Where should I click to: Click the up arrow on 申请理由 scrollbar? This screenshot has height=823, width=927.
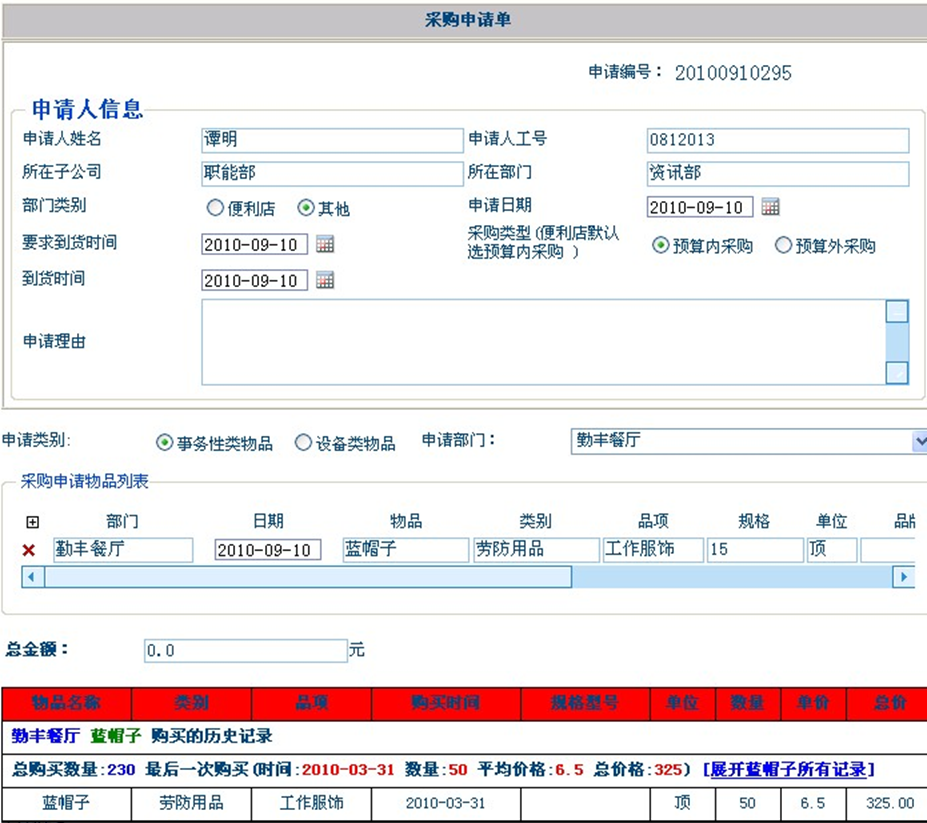coord(897,310)
